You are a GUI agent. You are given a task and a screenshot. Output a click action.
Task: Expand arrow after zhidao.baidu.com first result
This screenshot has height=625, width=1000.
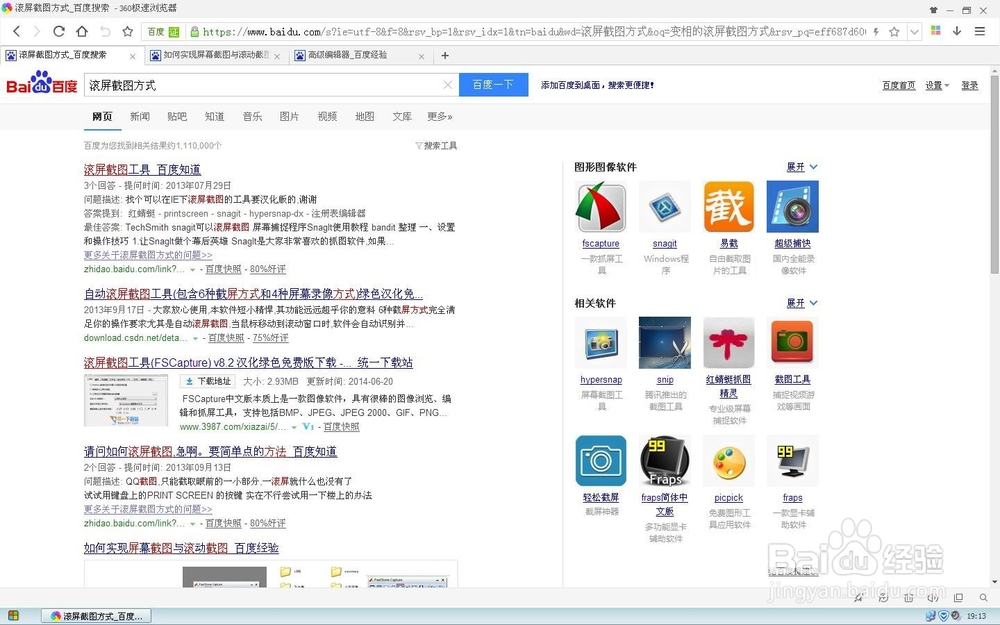(192, 270)
